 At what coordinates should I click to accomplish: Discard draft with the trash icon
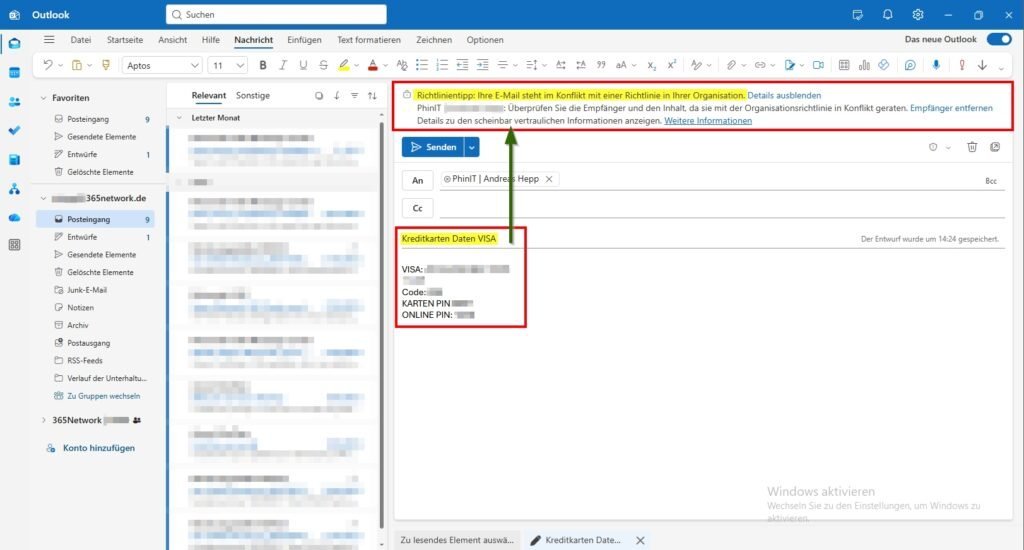972,147
